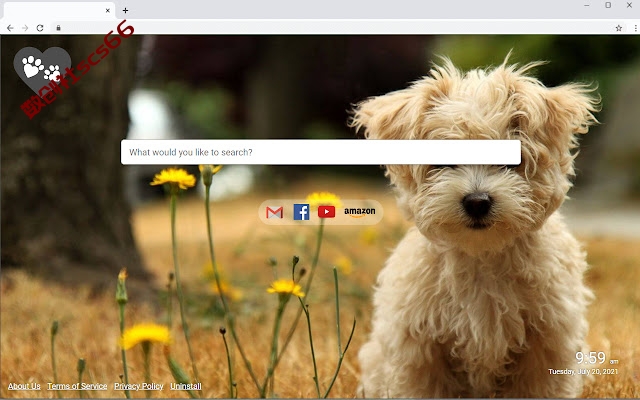Open a new tab with the plus button
The width and height of the screenshot is (640, 400).
pyautogui.click(x=125, y=11)
